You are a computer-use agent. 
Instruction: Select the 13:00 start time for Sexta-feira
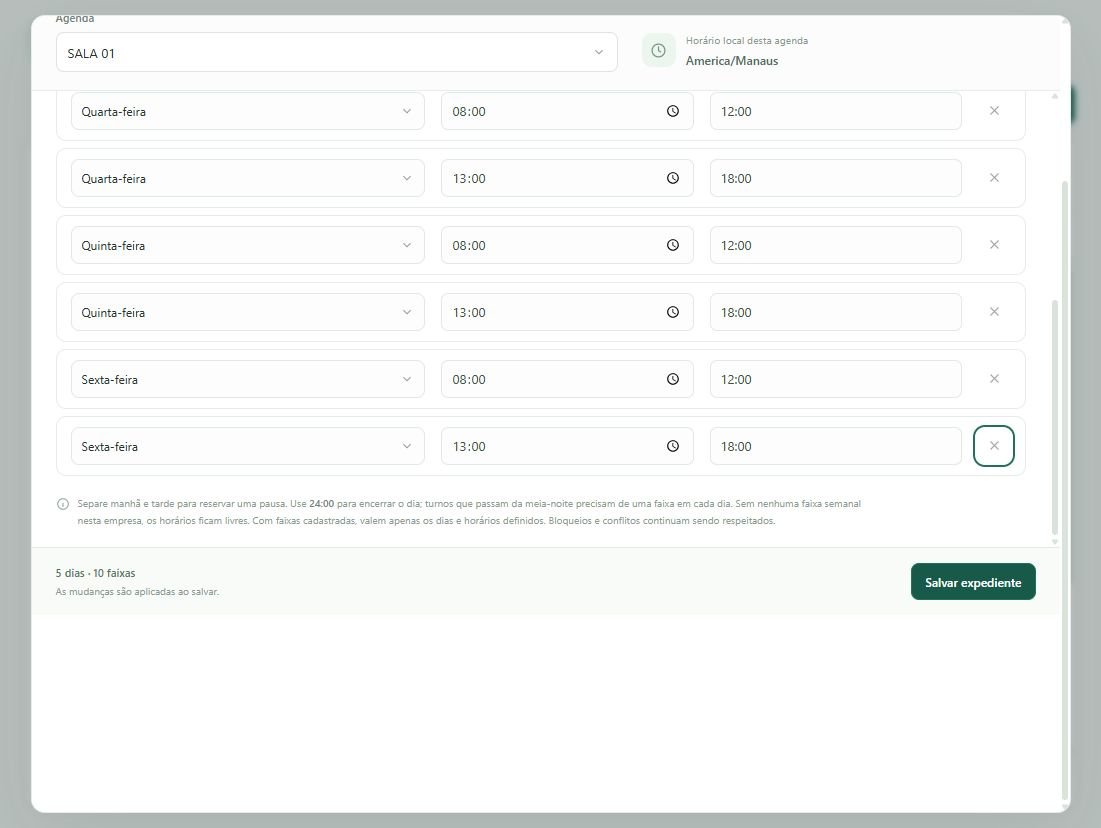pyautogui.click(x=567, y=447)
